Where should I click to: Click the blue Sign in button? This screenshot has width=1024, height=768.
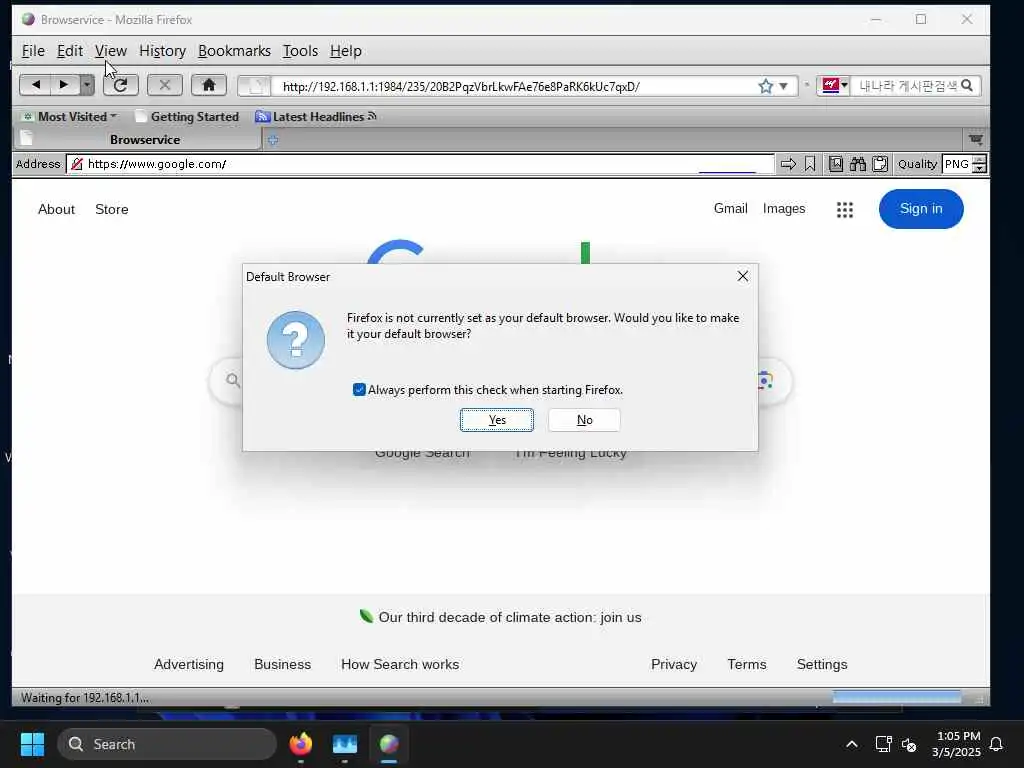[x=921, y=209]
